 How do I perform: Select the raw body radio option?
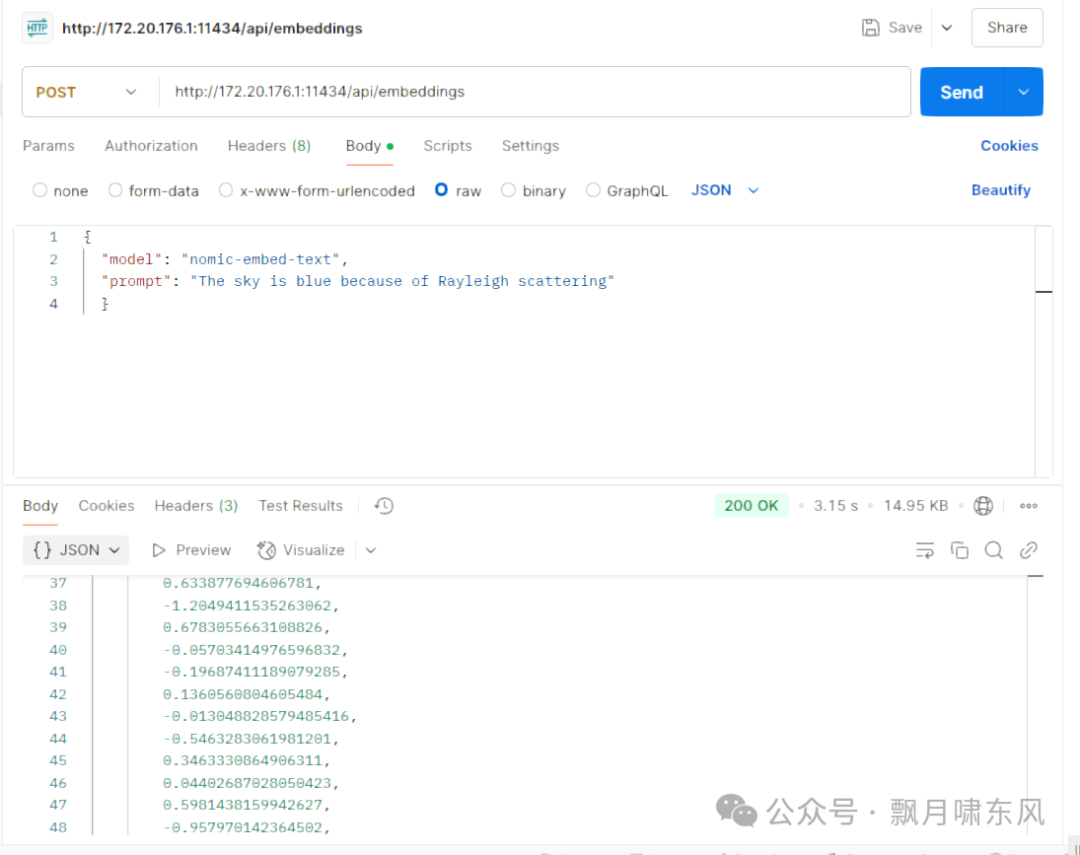click(x=442, y=189)
